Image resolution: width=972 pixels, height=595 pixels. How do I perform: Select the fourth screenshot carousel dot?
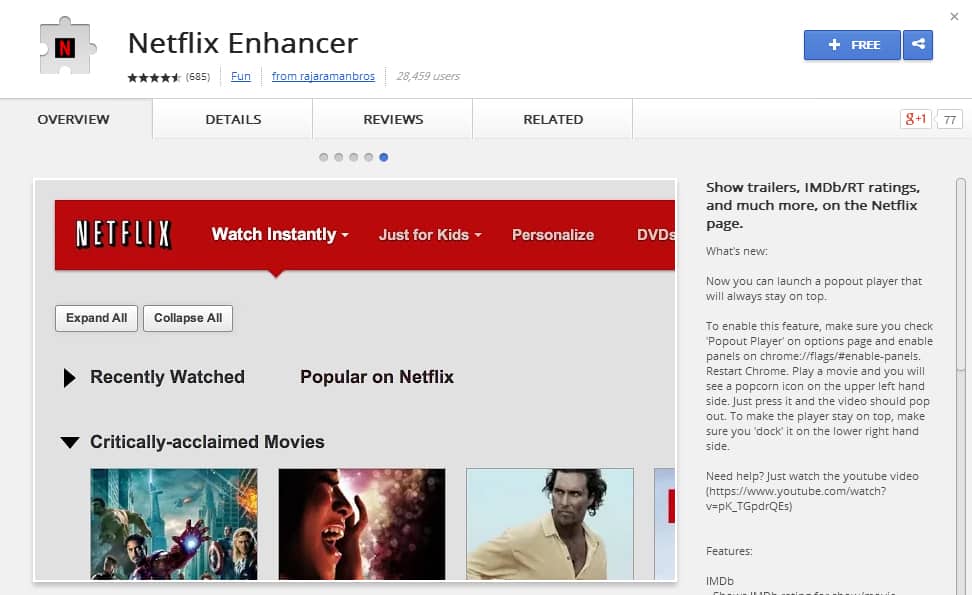click(369, 157)
